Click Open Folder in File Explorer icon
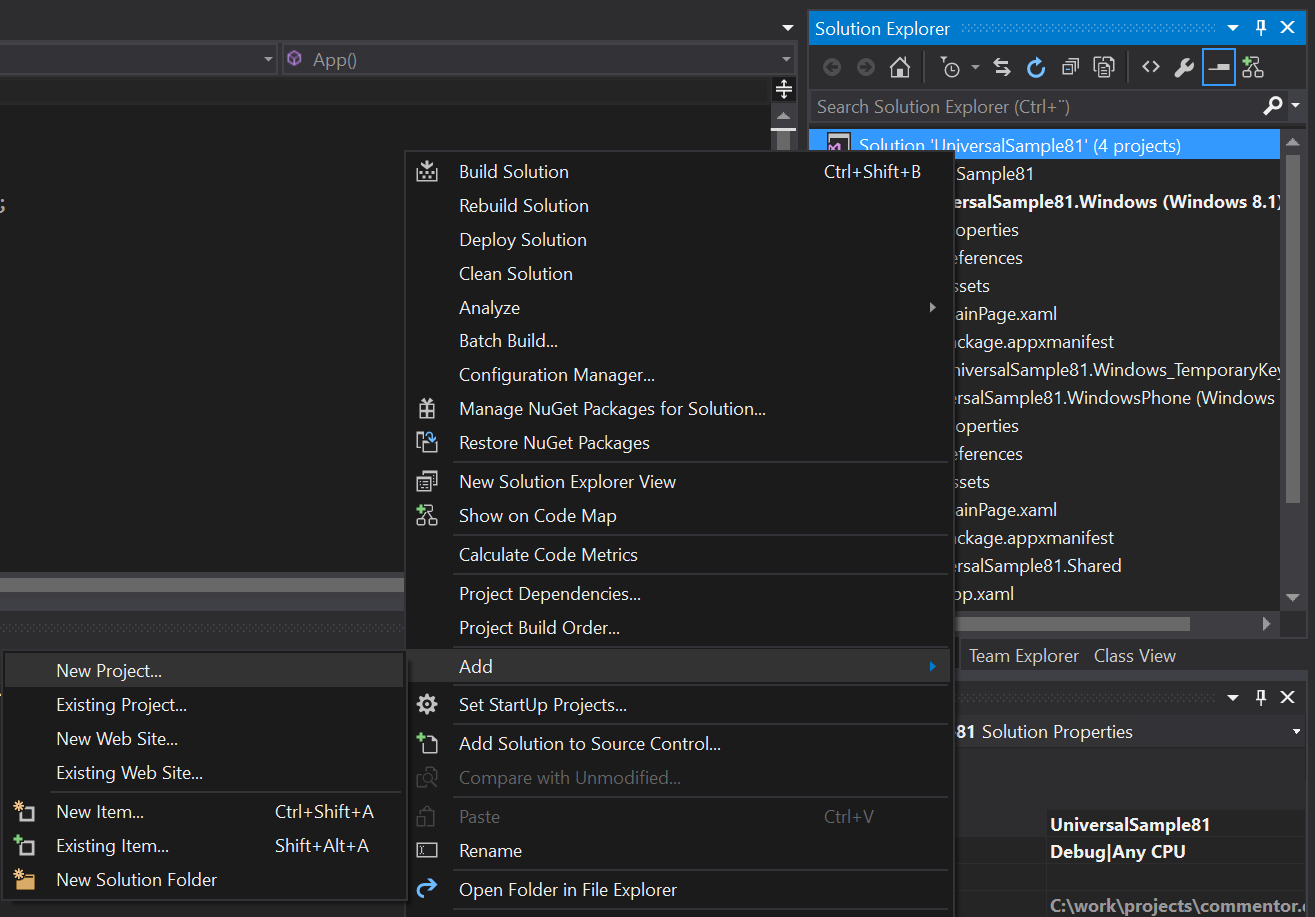 click(427, 889)
